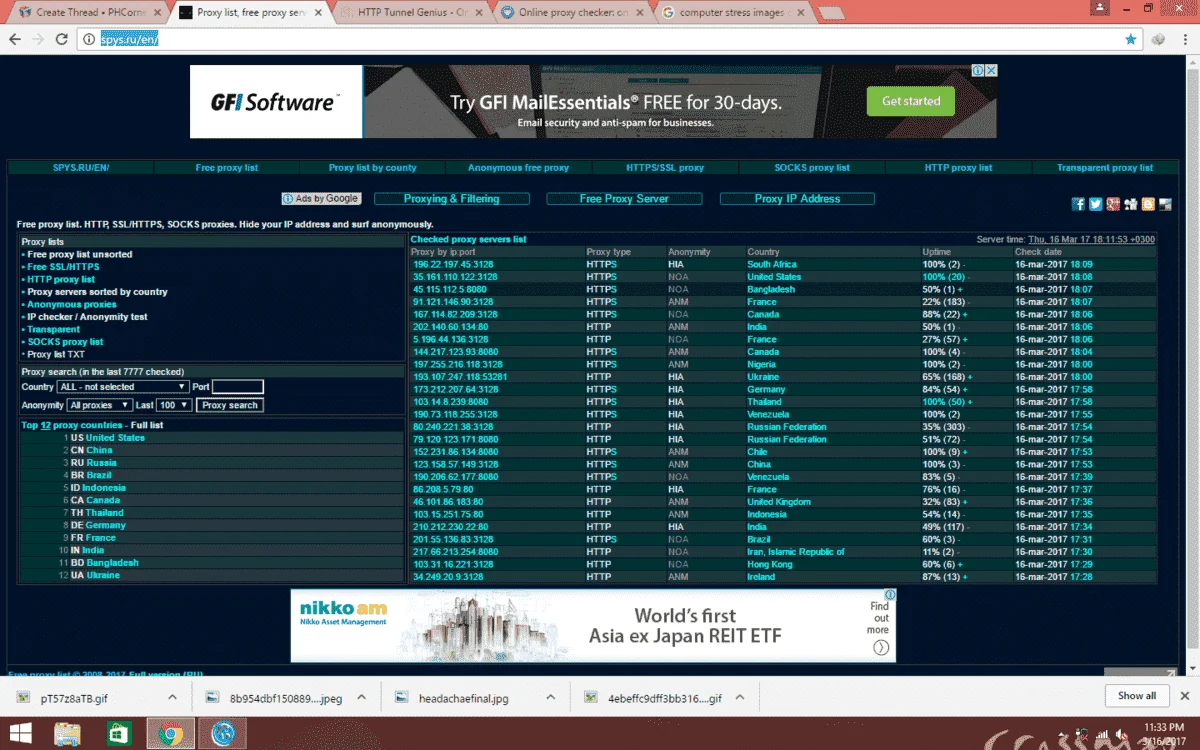This screenshot has height=750, width=1200.
Task: Close the GFI ad with the X icon
Action: pyautogui.click(x=990, y=70)
